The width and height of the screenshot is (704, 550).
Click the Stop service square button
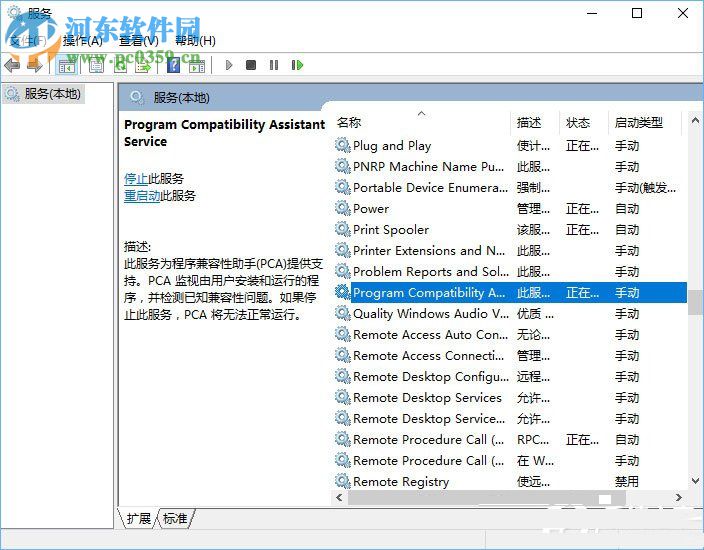251,66
